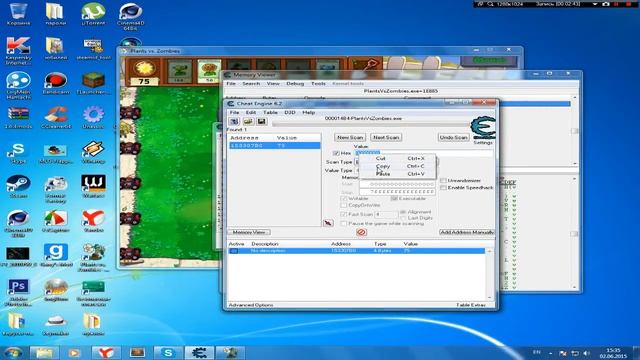Open the Garry's Mod desktop shortcut
The image size is (640, 360).
(x=56, y=256)
